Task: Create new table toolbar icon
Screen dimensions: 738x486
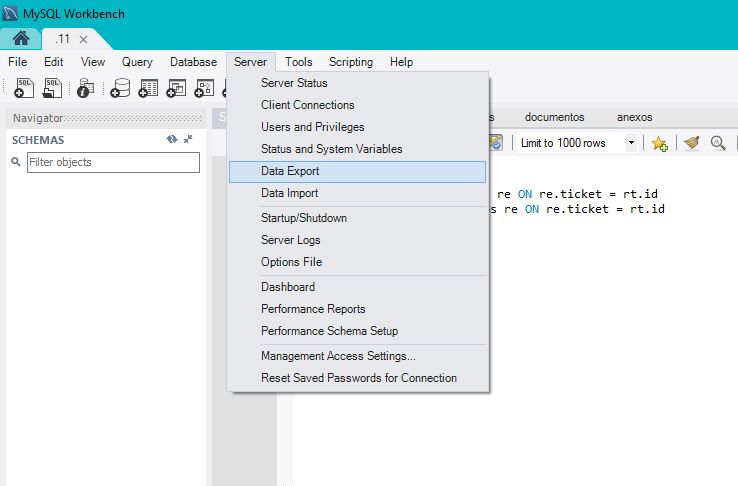Action: pyautogui.click(x=148, y=88)
